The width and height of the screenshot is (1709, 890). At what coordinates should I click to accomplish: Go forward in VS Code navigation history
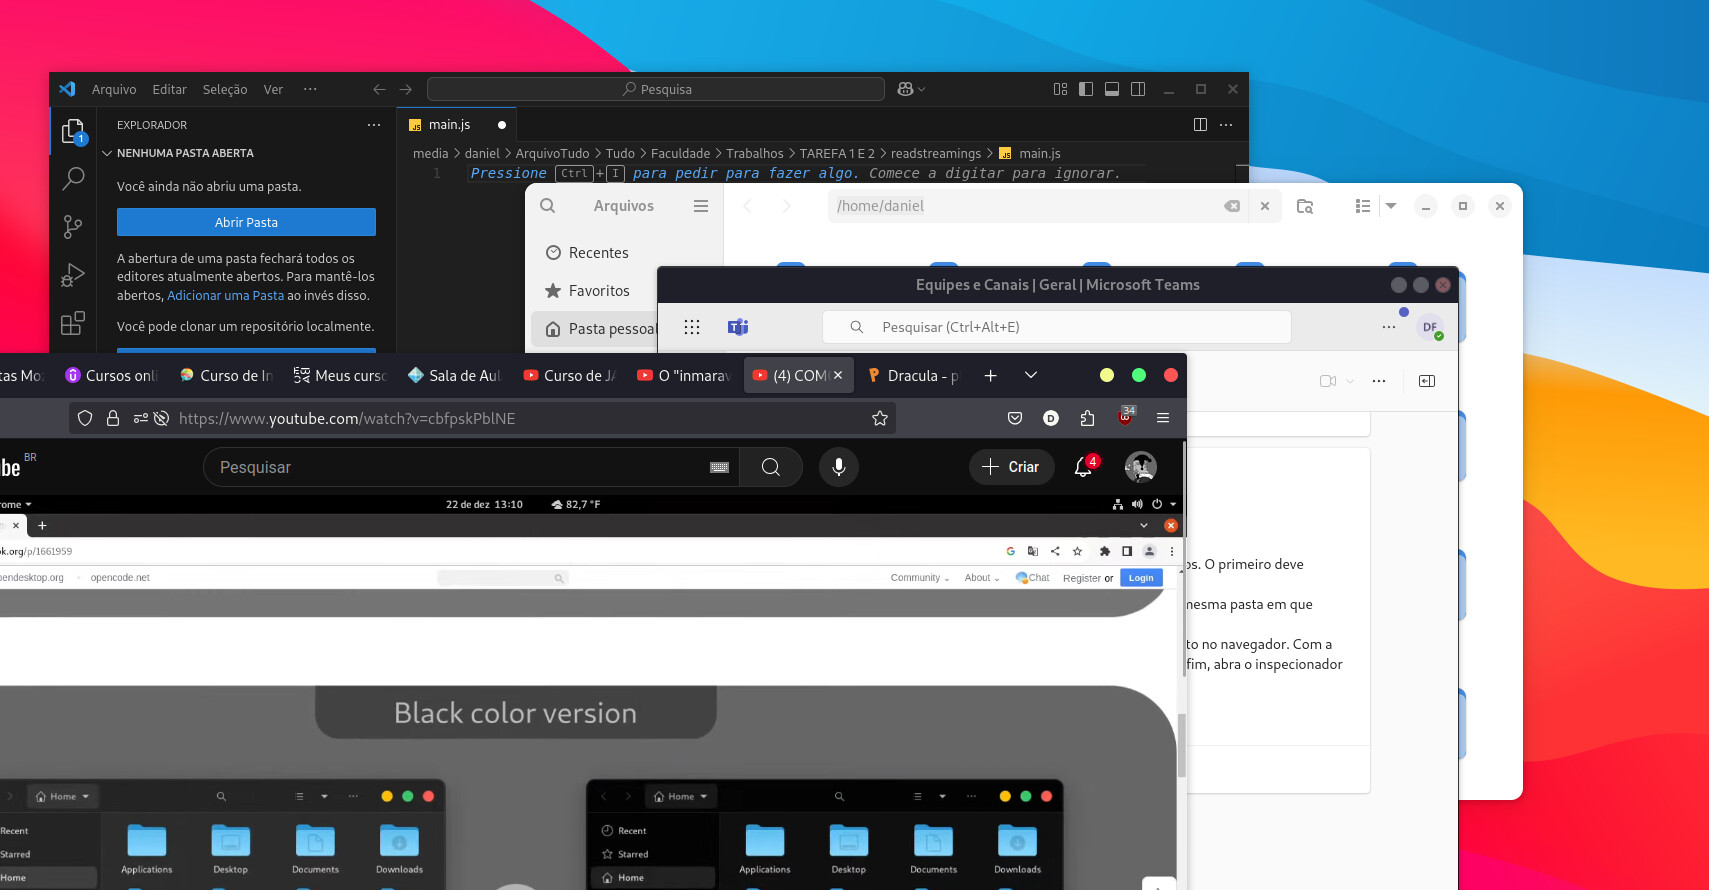pos(405,89)
